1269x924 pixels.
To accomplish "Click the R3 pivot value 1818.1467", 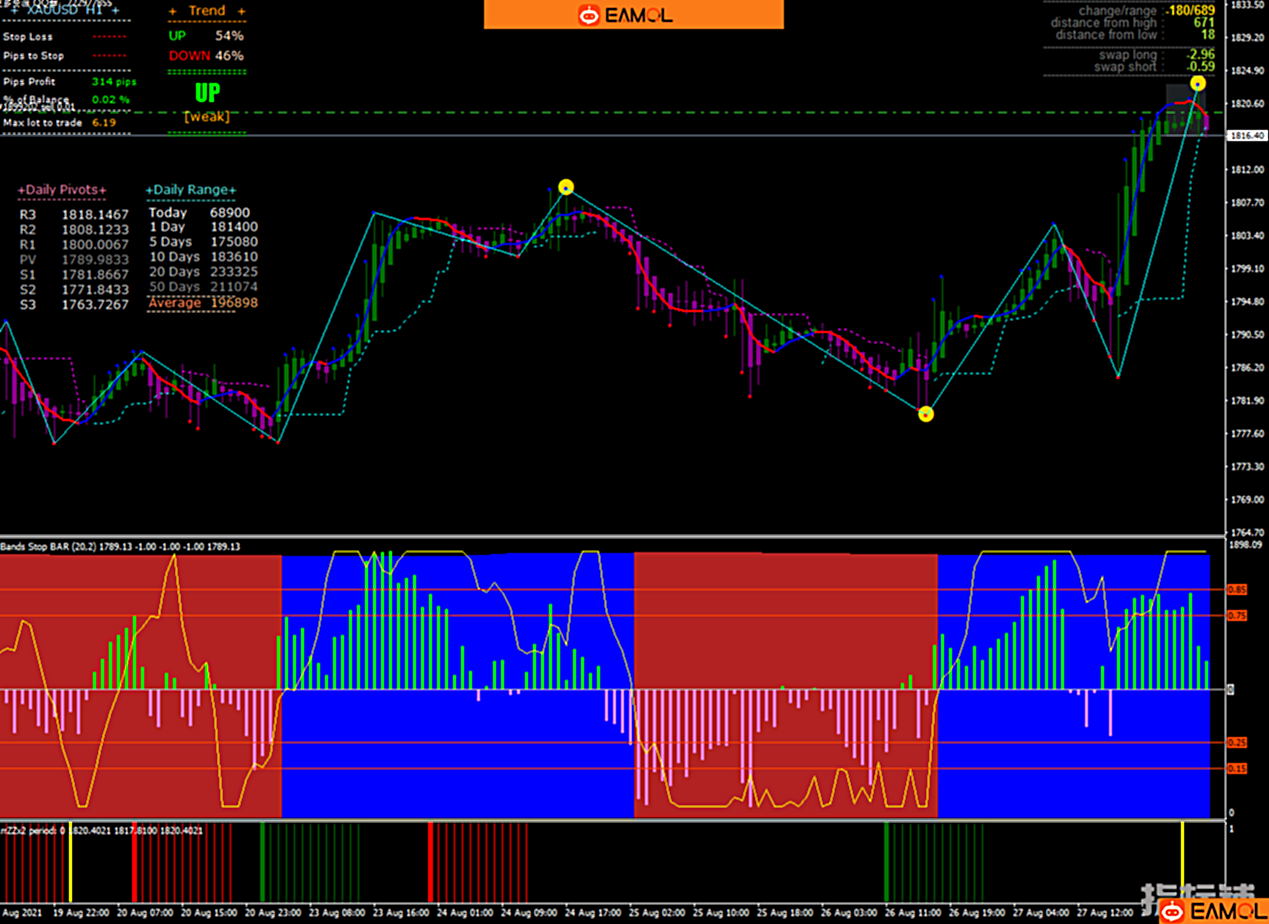I will click(95, 214).
